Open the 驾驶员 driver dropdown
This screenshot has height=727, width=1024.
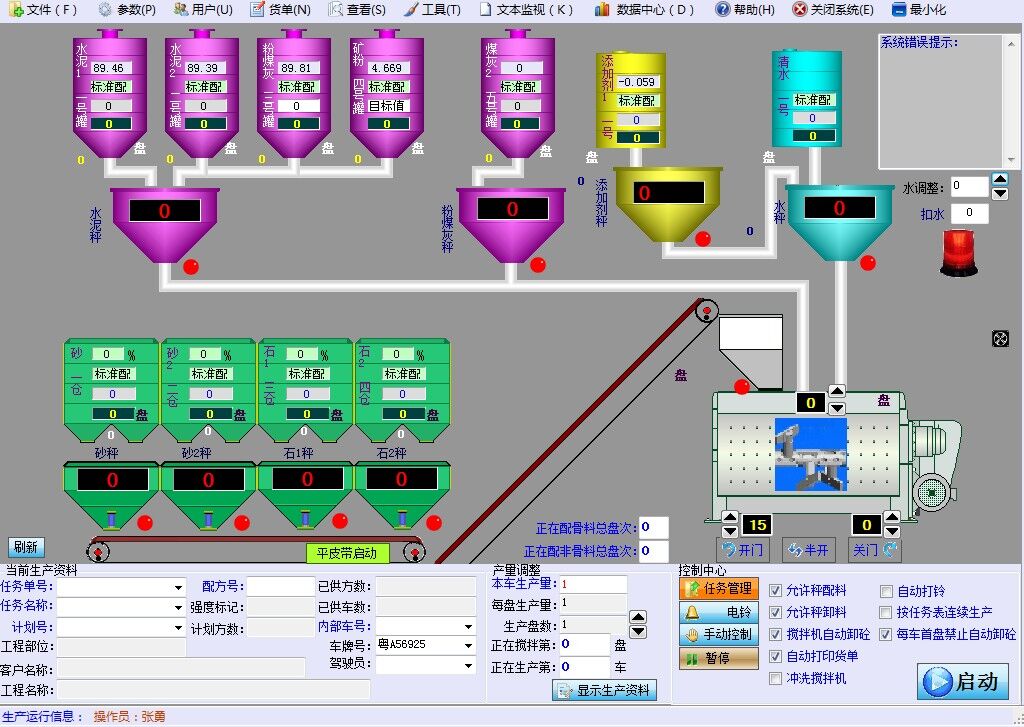pyautogui.click(x=466, y=665)
